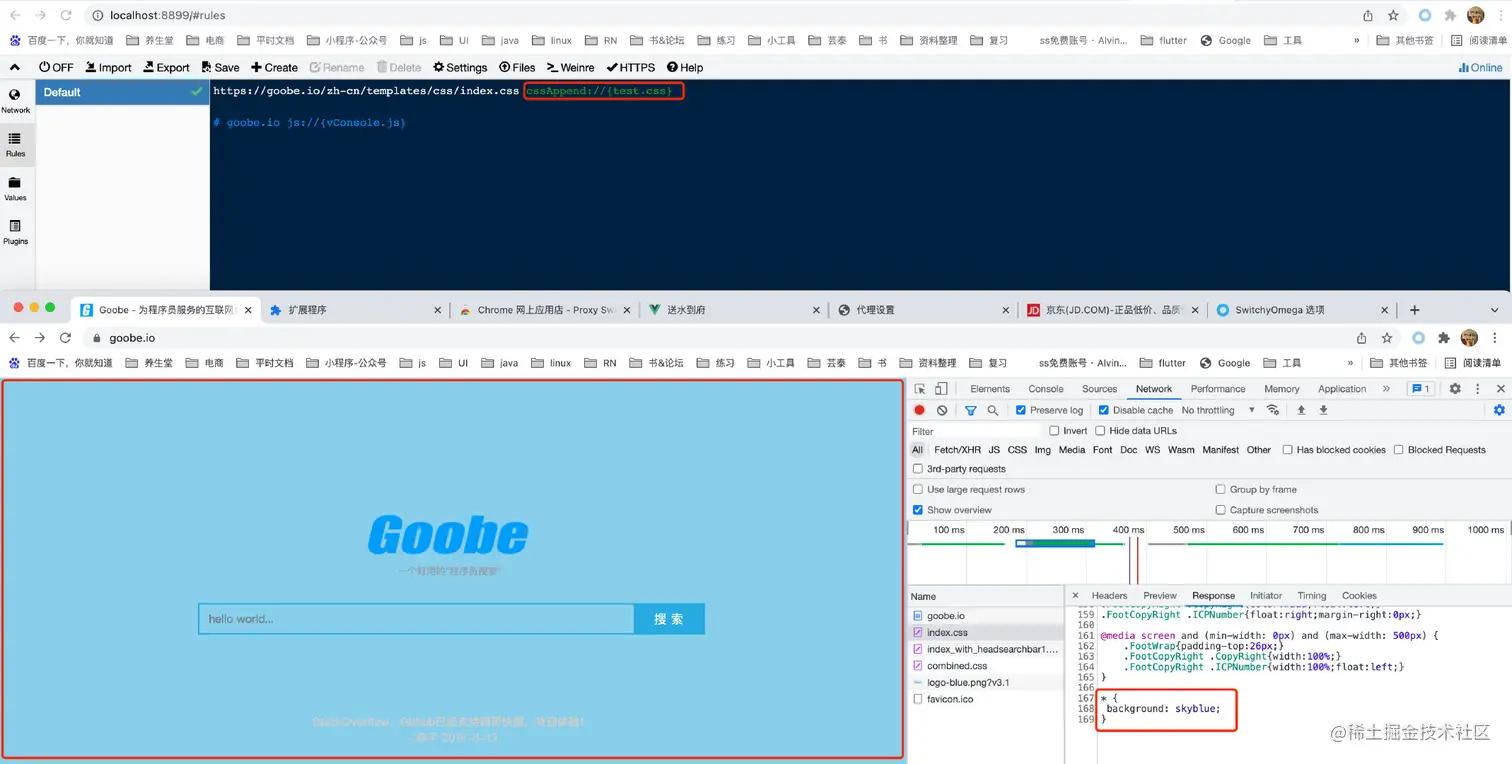Open Whistle Help

point(685,67)
